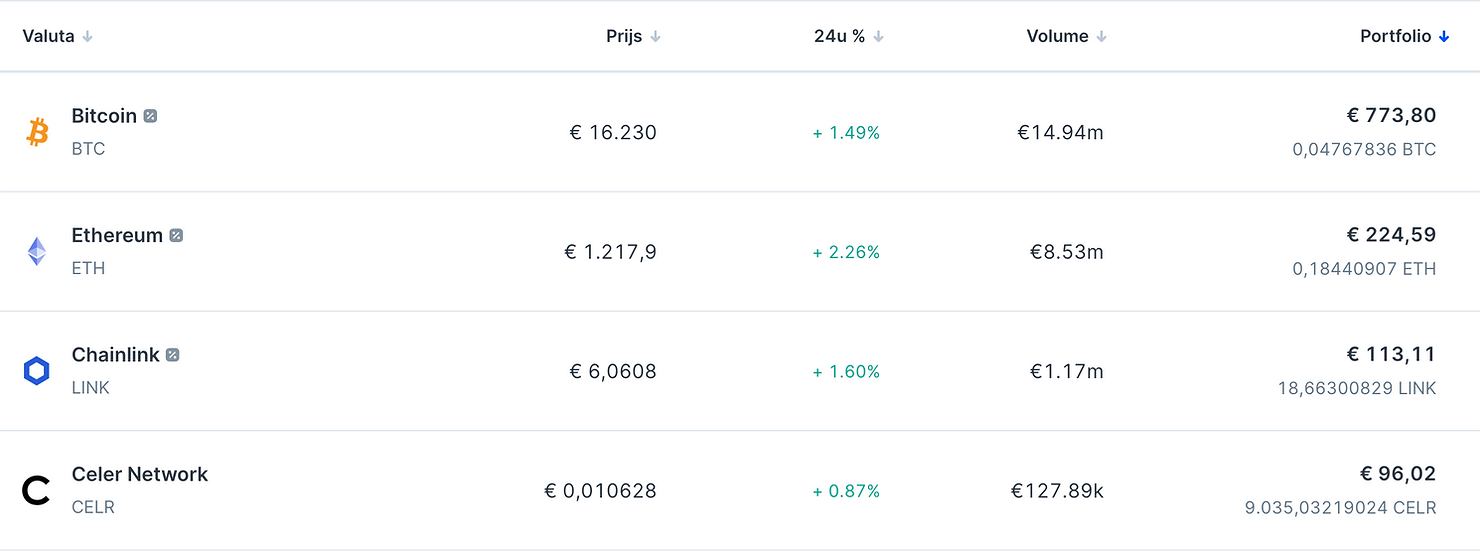The image size is (1480, 552).
Task: Click the percent badge next to Bitcoin
Action: (x=150, y=116)
